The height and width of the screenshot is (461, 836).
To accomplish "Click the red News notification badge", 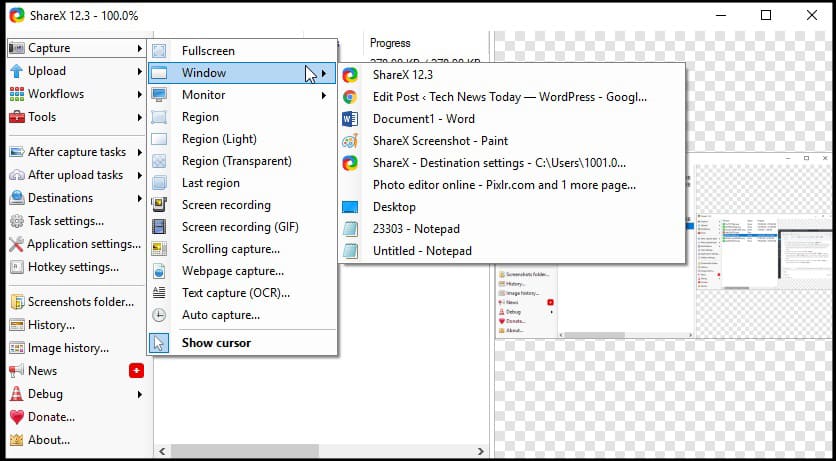I will coord(136,371).
